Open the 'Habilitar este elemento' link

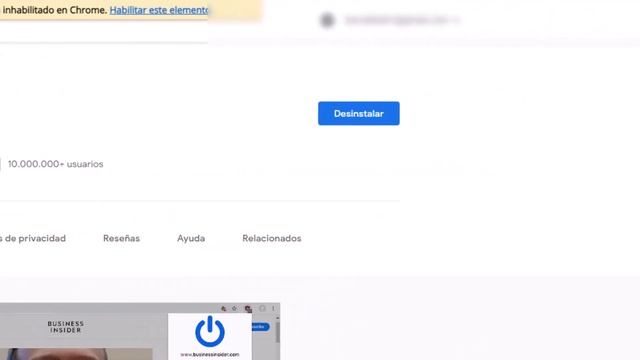coord(159,10)
